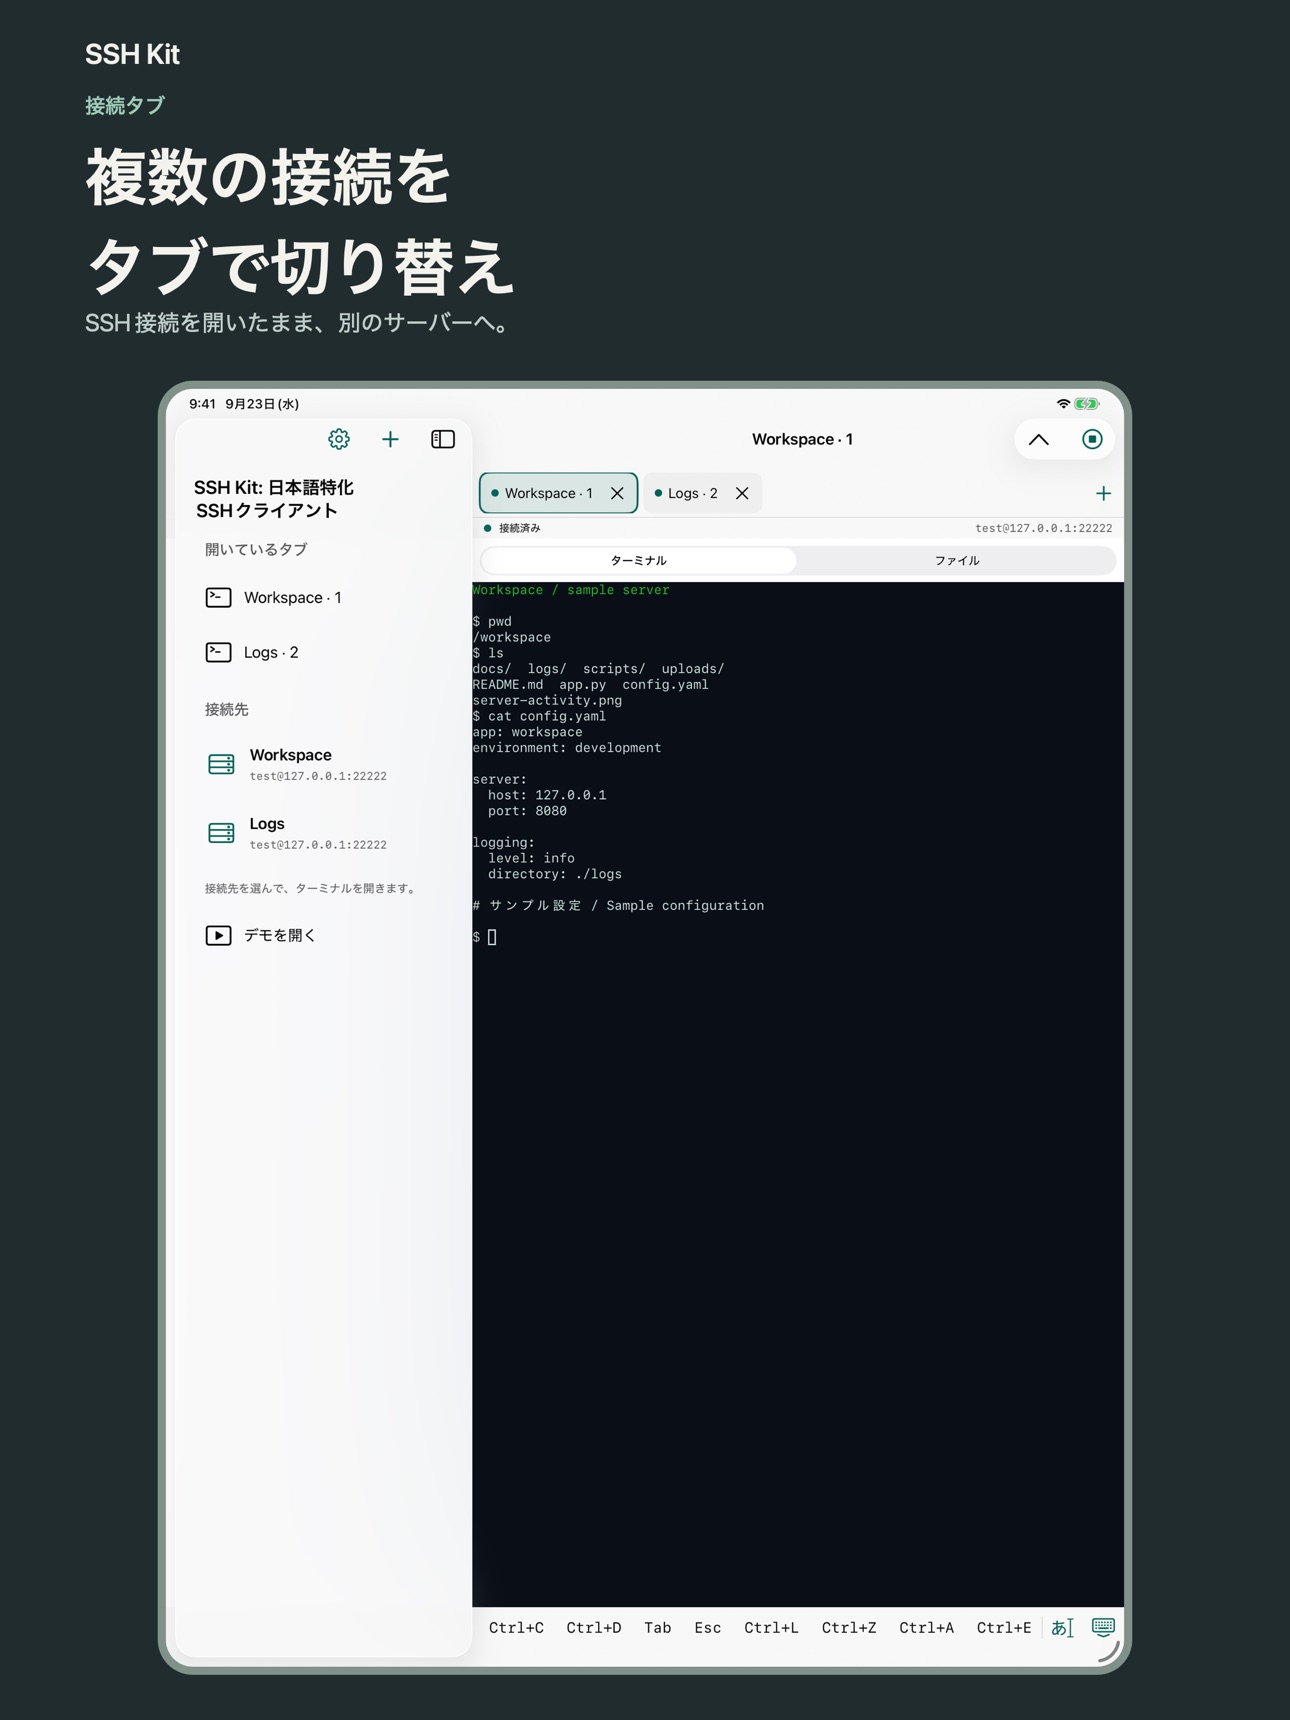Click the test@127.0.0.1:22222 status text
The width and height of the screenshot is (1290, 1720).
pos(1043,528)
